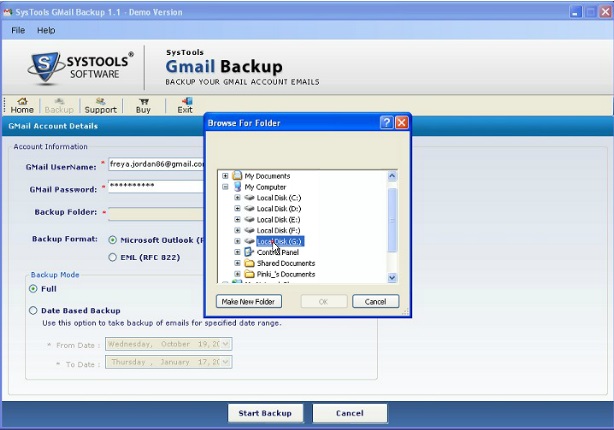Screen dimensions: 614x430
Task: Click the Control Panel icon
Action: coord(249,252)
